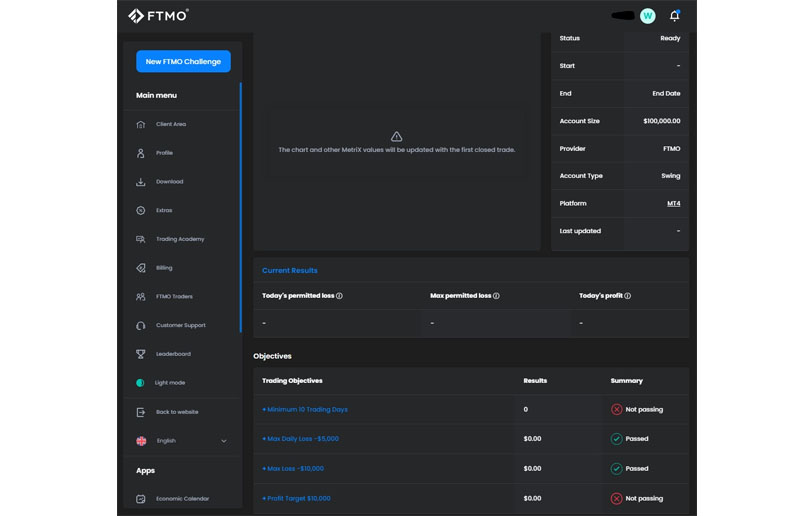Image resolution: width=800 pixels, height=516 pixels.
Task: Open Client Area menu item
Action: click(171, 124)
